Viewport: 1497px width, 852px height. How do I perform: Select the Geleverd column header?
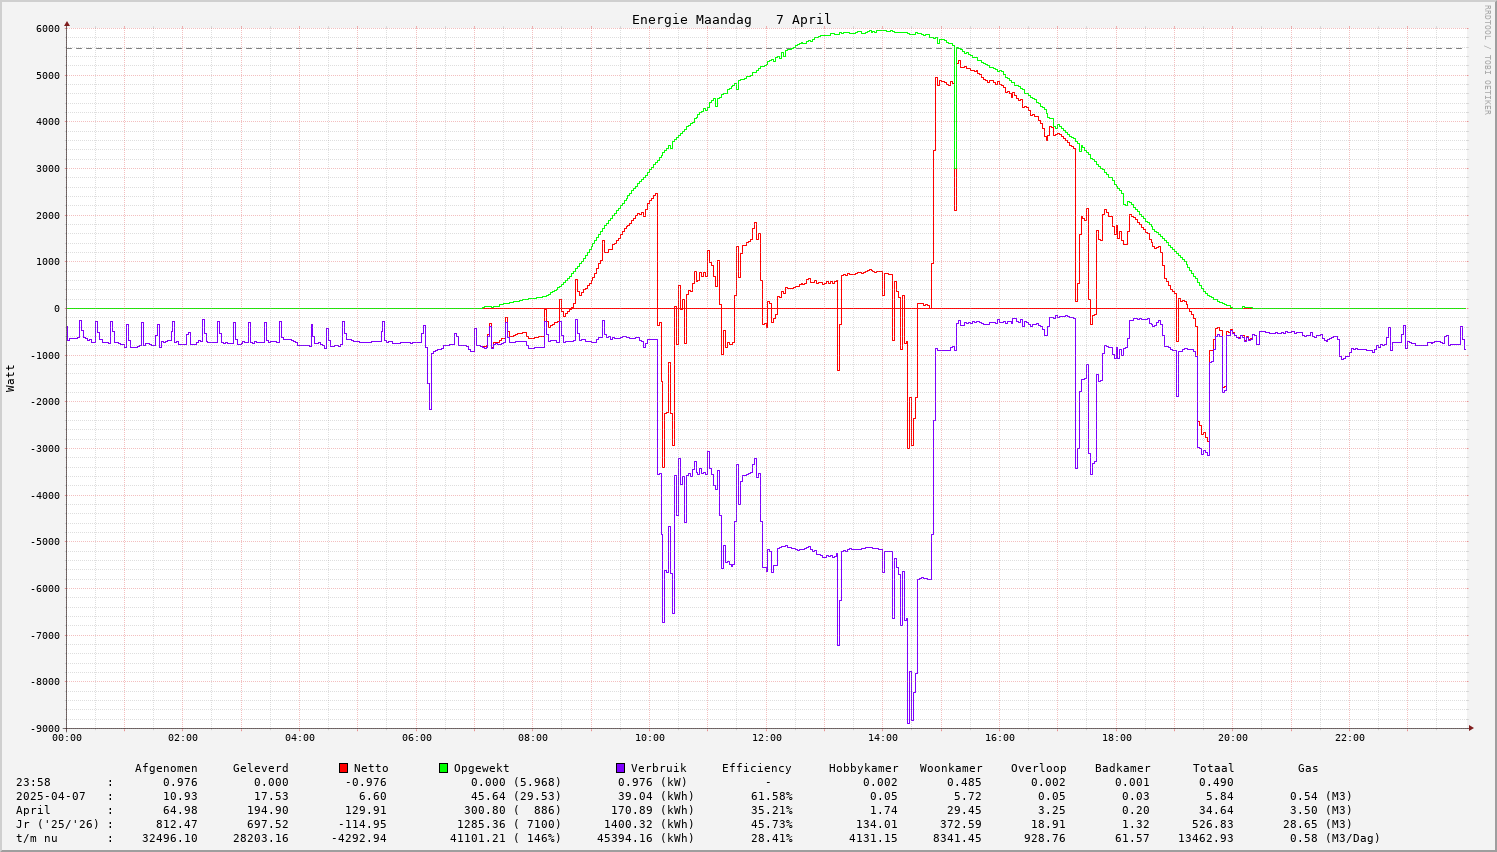[260, 768]
